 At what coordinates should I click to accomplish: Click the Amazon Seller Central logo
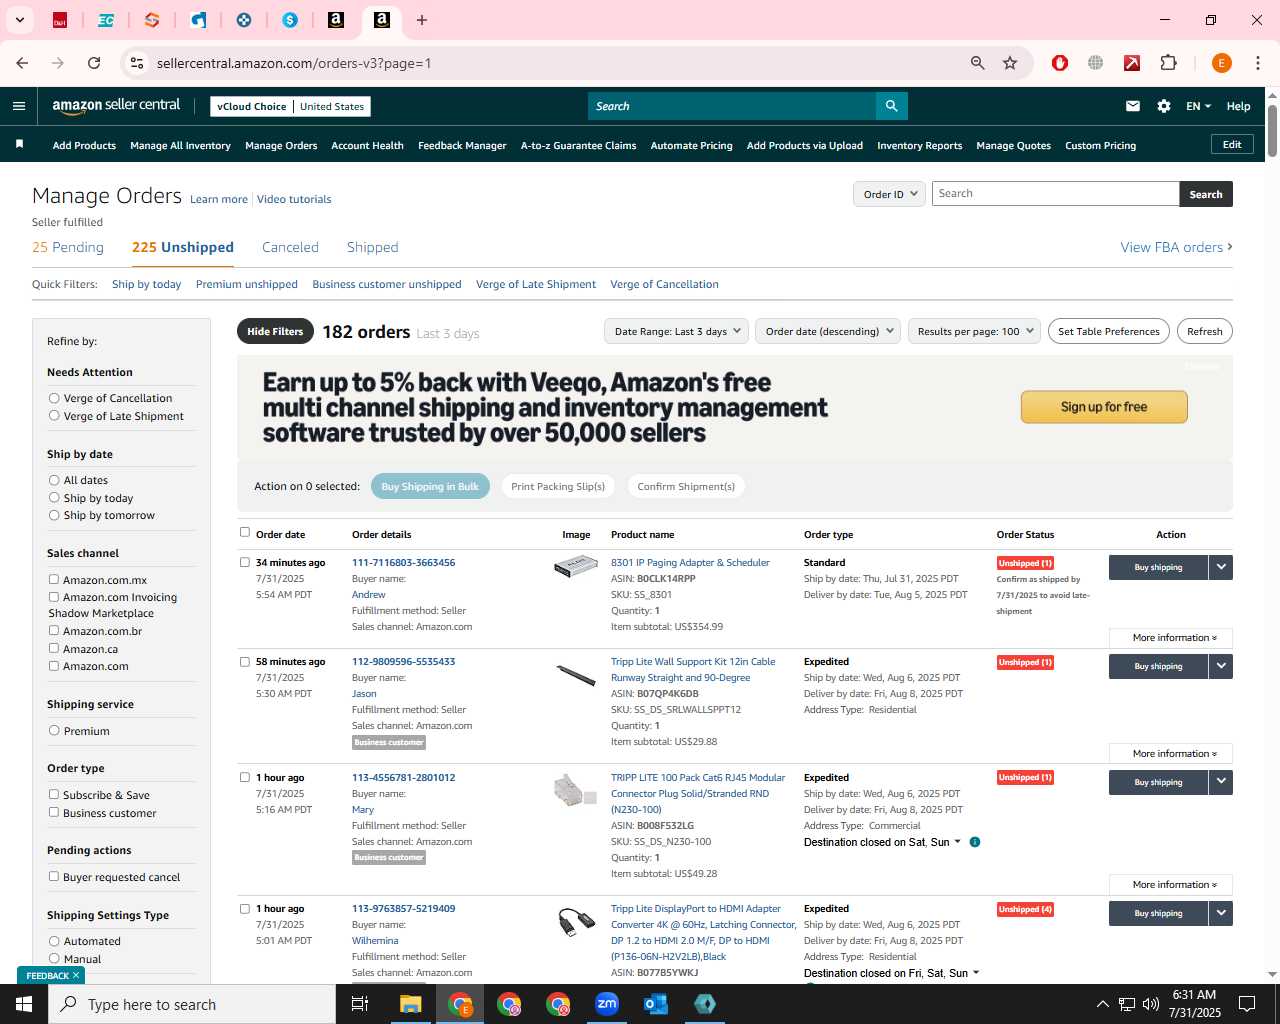click(116, 105)
